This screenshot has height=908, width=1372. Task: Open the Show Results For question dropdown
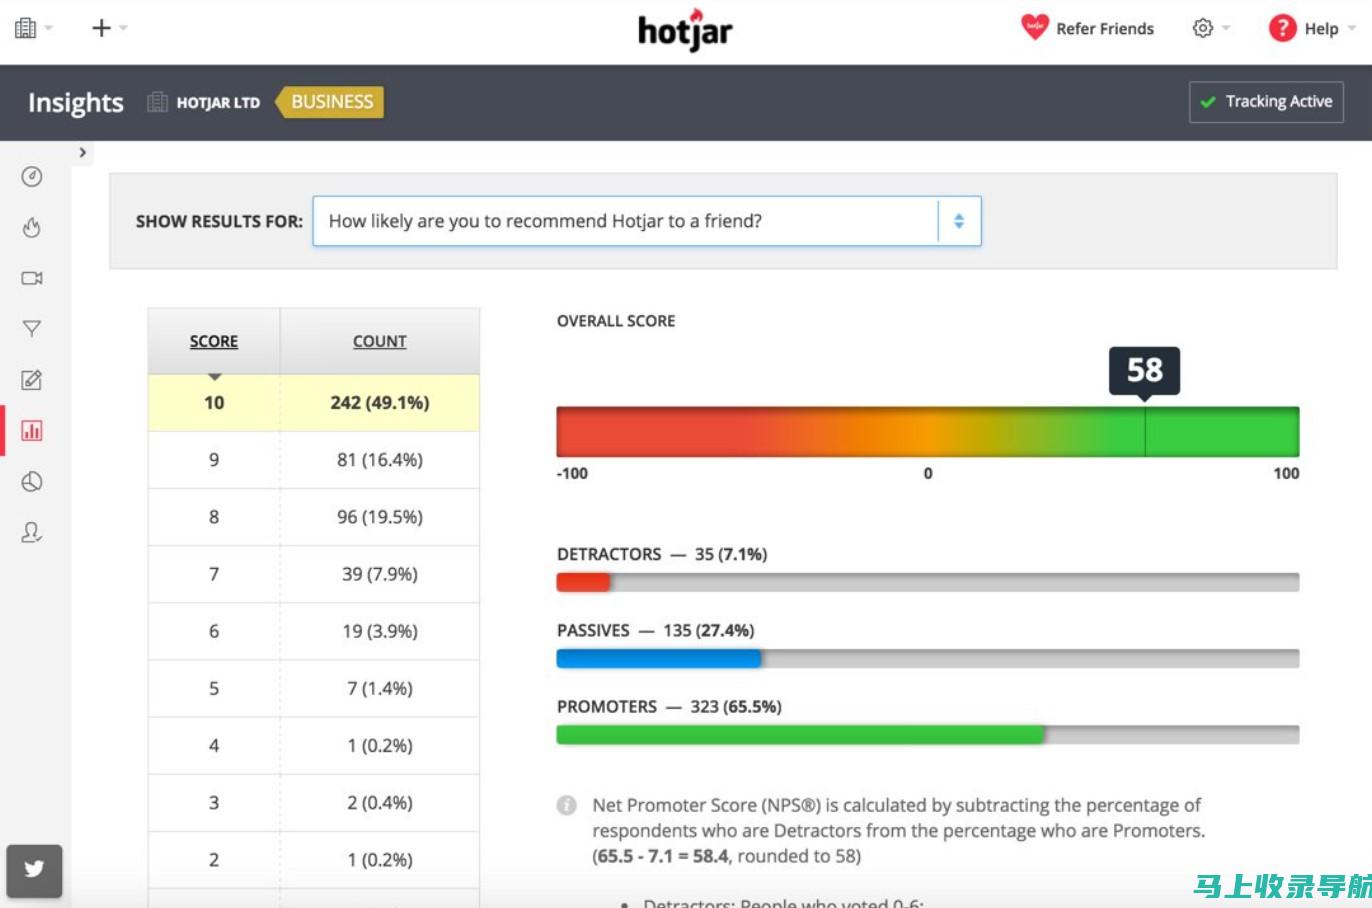(x=647, y=221)
